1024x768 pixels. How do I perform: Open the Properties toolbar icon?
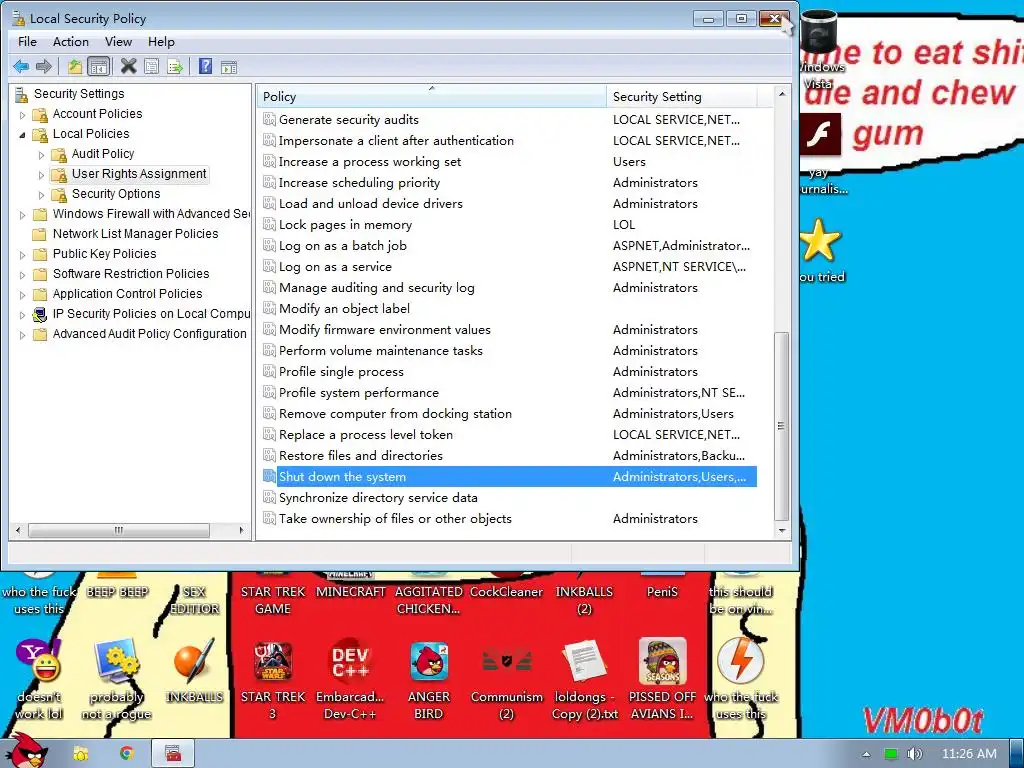pos(152,66)
